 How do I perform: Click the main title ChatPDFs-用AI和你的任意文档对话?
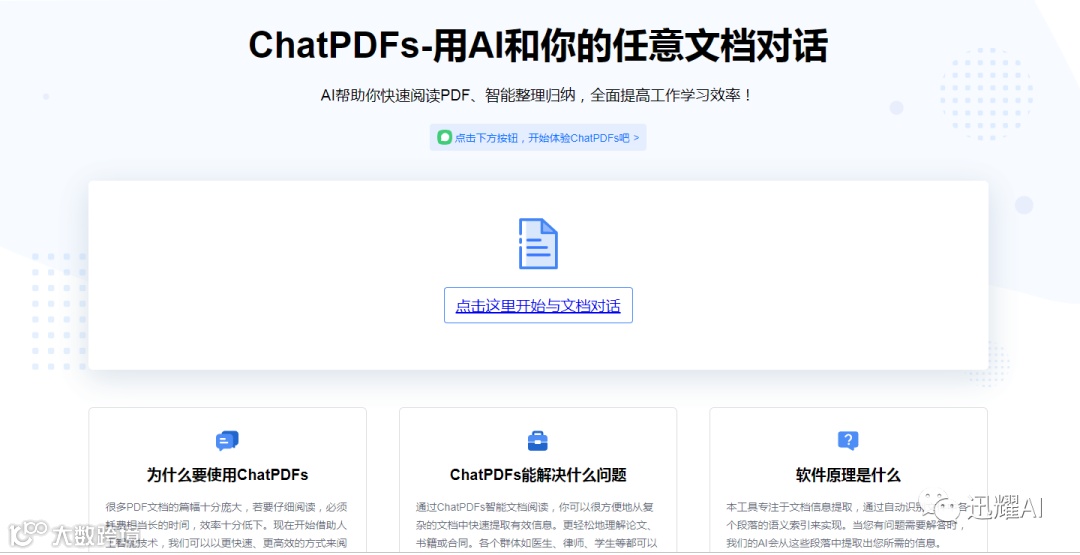point(538,45)
